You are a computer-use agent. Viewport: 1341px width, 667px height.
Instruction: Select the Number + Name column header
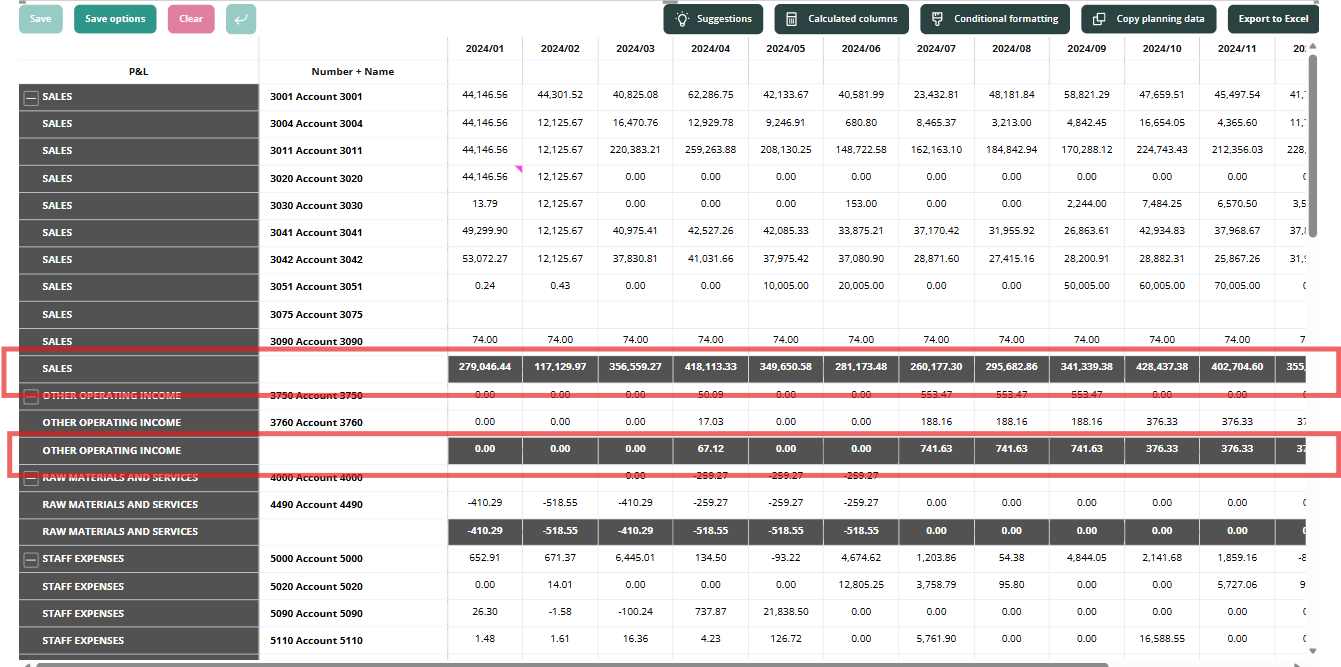[x=353, y=72]
